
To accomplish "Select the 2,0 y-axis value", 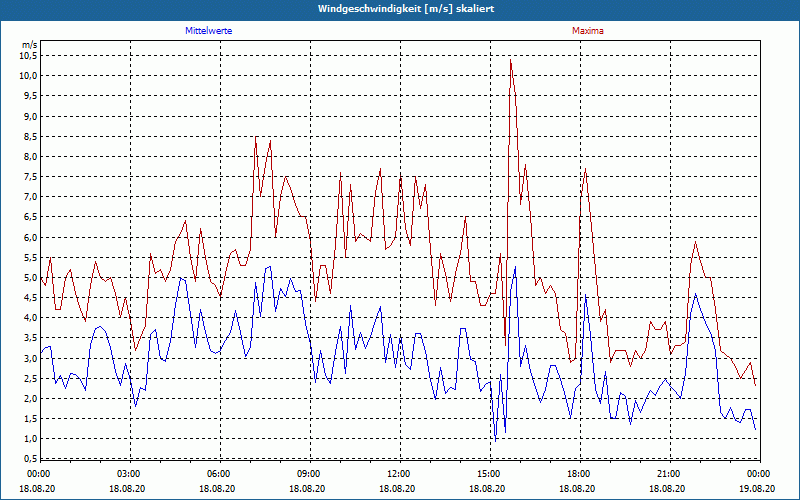I will pyautogui.click(x=31, y=398).
